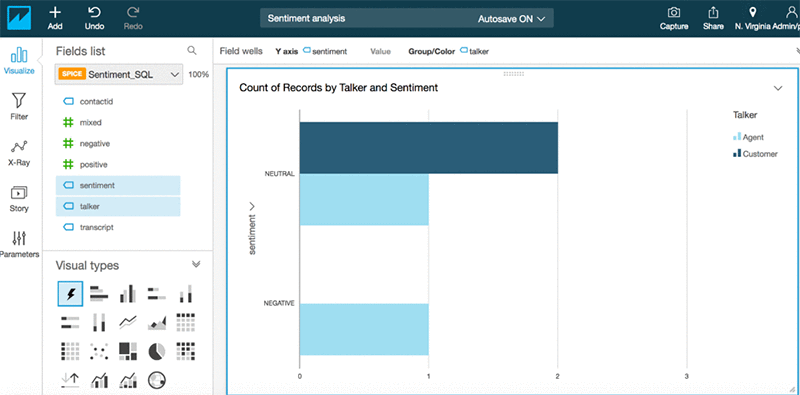Screen dimensions: 800x395
Task: Select the table visual type
Action: [x=70, y=351]
